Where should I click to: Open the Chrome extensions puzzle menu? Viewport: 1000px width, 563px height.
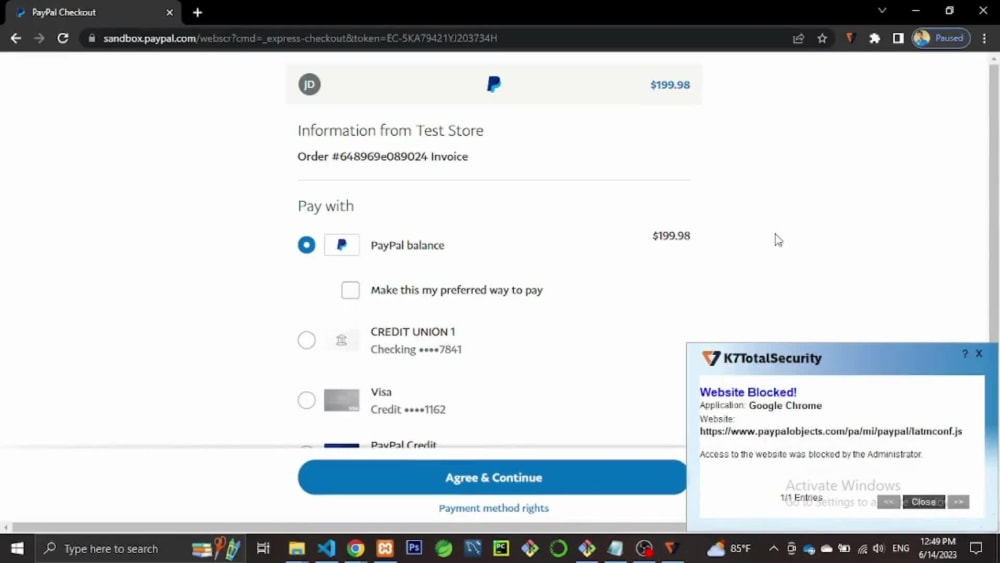[874, 38]
